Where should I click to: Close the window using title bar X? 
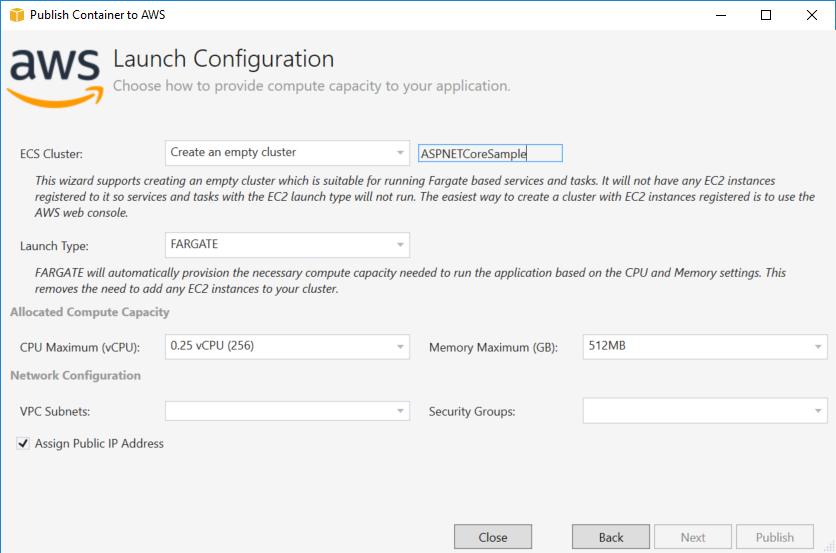[811, 15]
